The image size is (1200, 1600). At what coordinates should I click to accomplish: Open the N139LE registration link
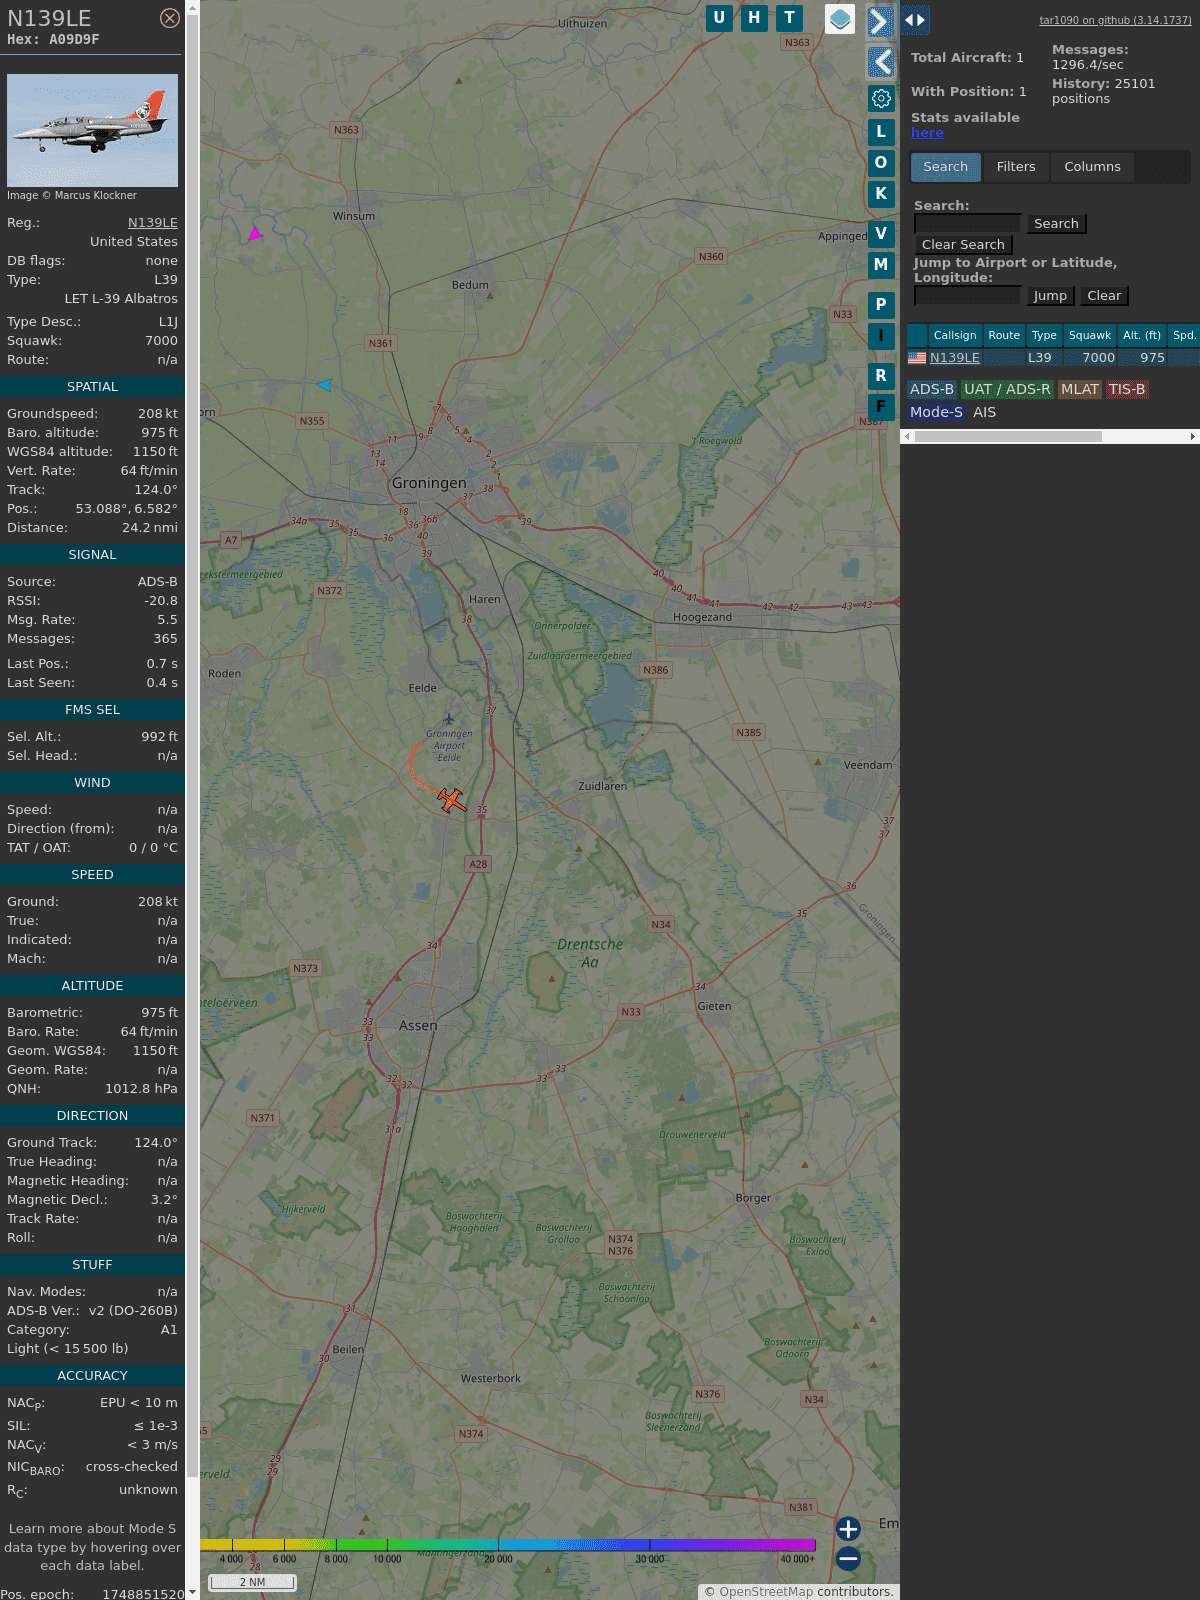[x=153, y=223]
